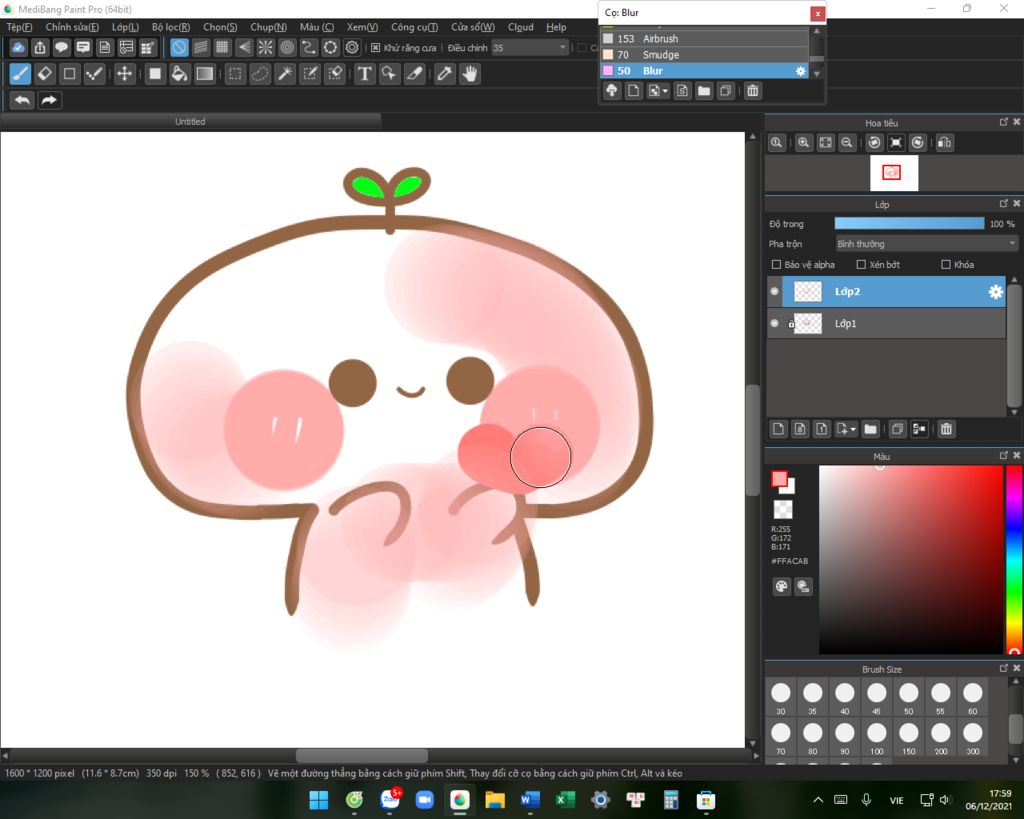Close the Cọ: Blur brush window
Screen dimensions: 1024x819
pyautogui.click(x=817, y=13)
